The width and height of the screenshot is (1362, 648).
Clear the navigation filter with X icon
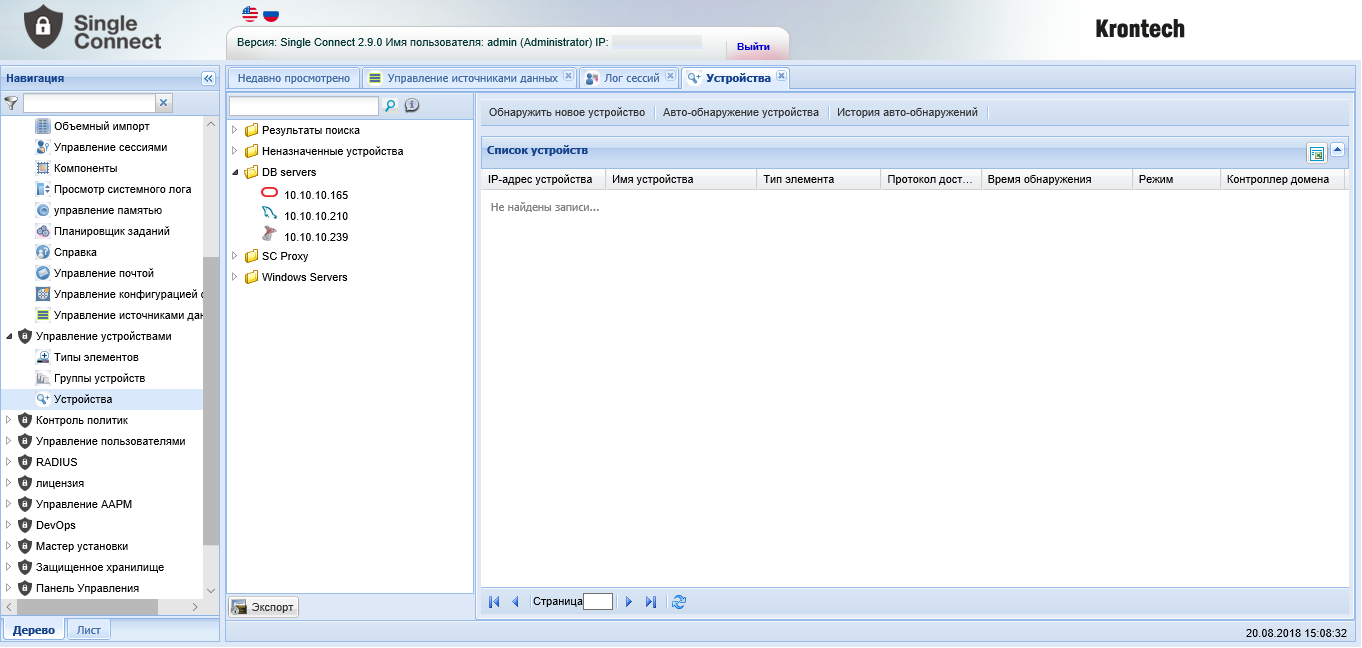point(164,103)
